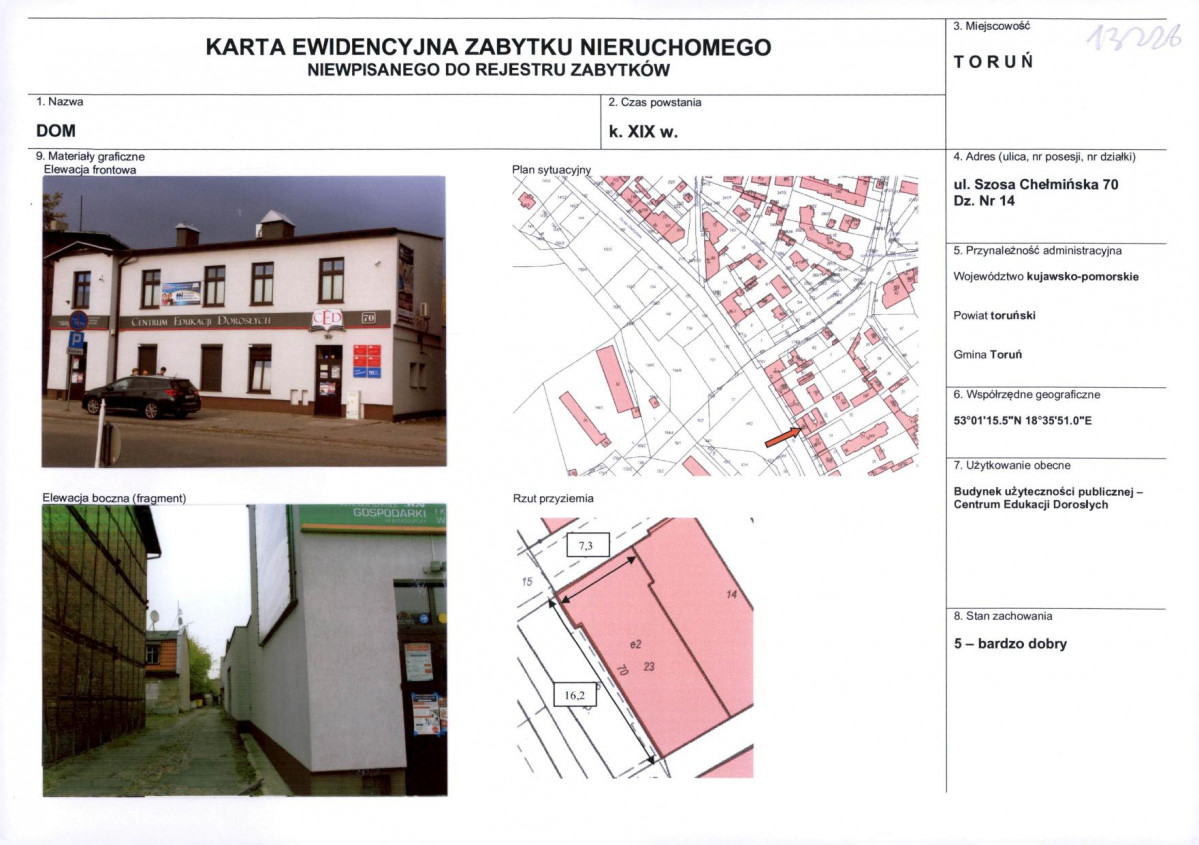The image size is (1199, 845).
Task: Open the side elevation alley photo
Action: point(245,650)
